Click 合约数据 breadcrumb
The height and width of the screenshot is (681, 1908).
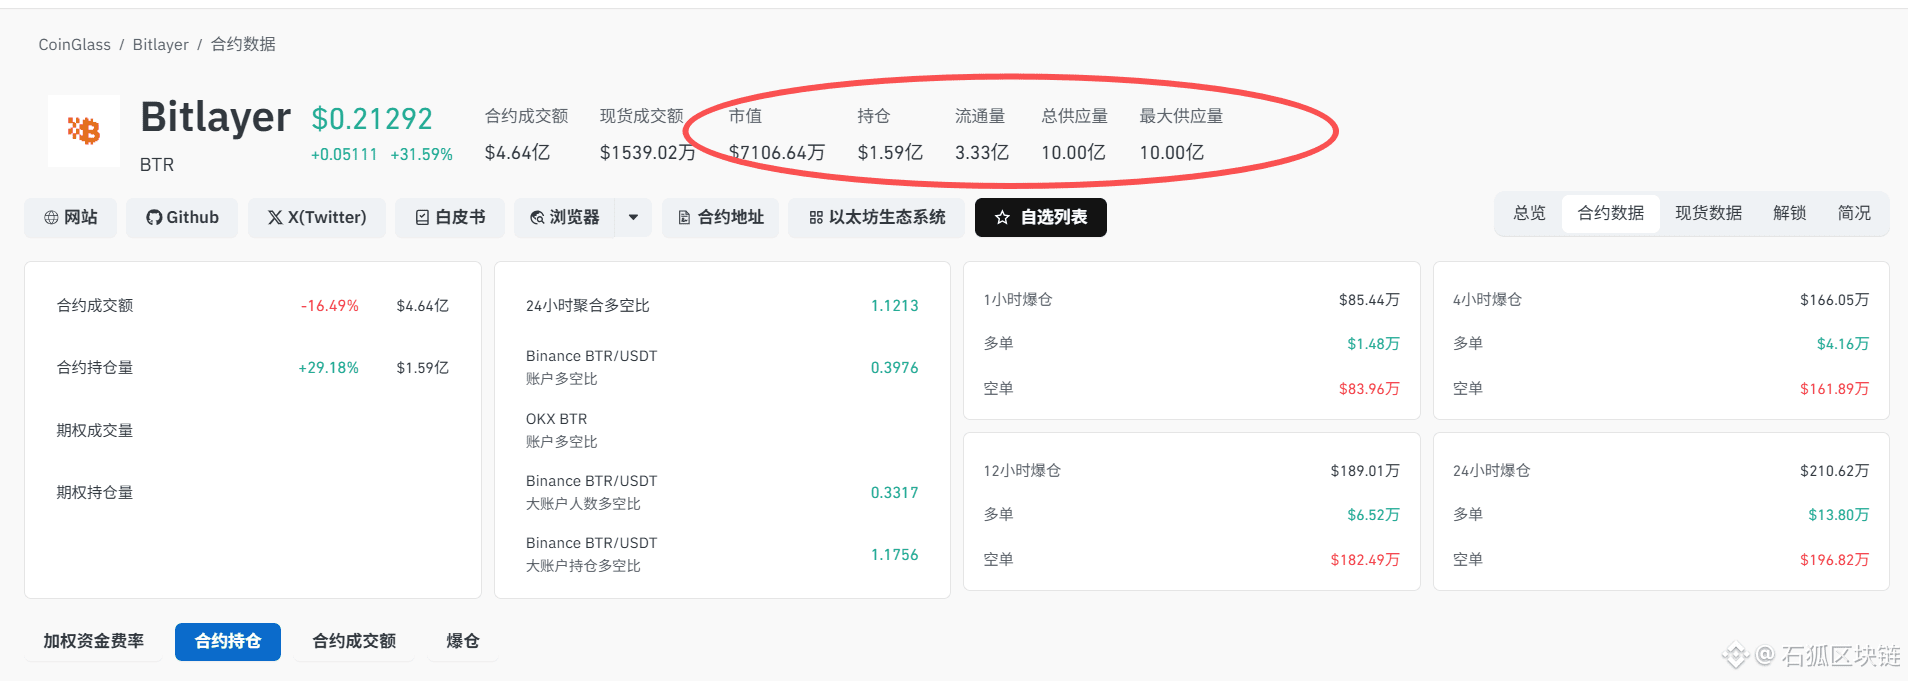click(243, 45)
